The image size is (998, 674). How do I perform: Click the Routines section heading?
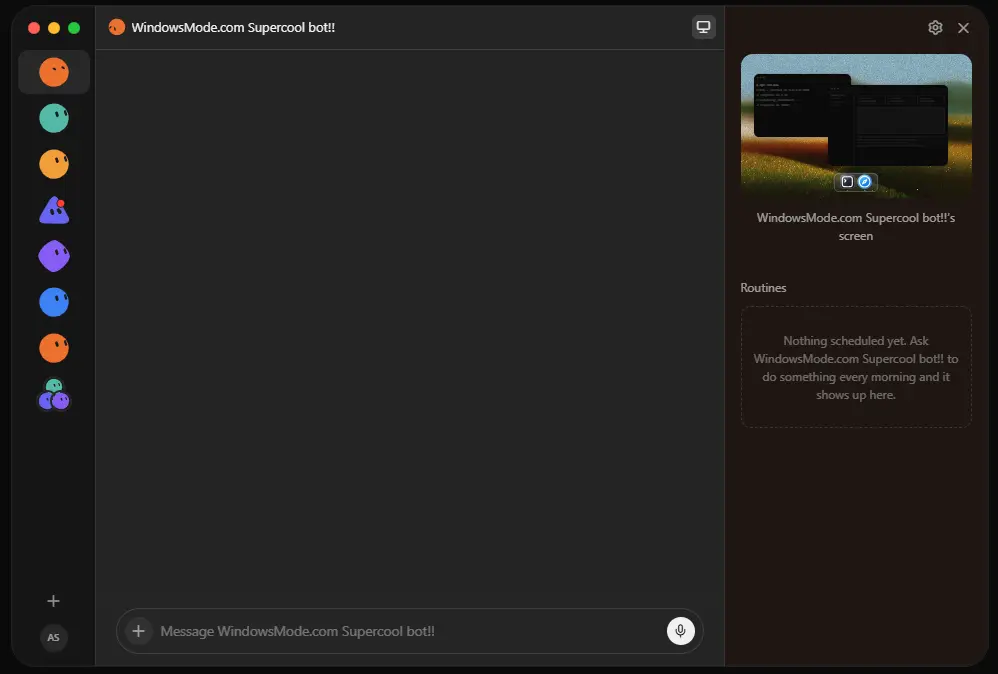tap(763, 288)
